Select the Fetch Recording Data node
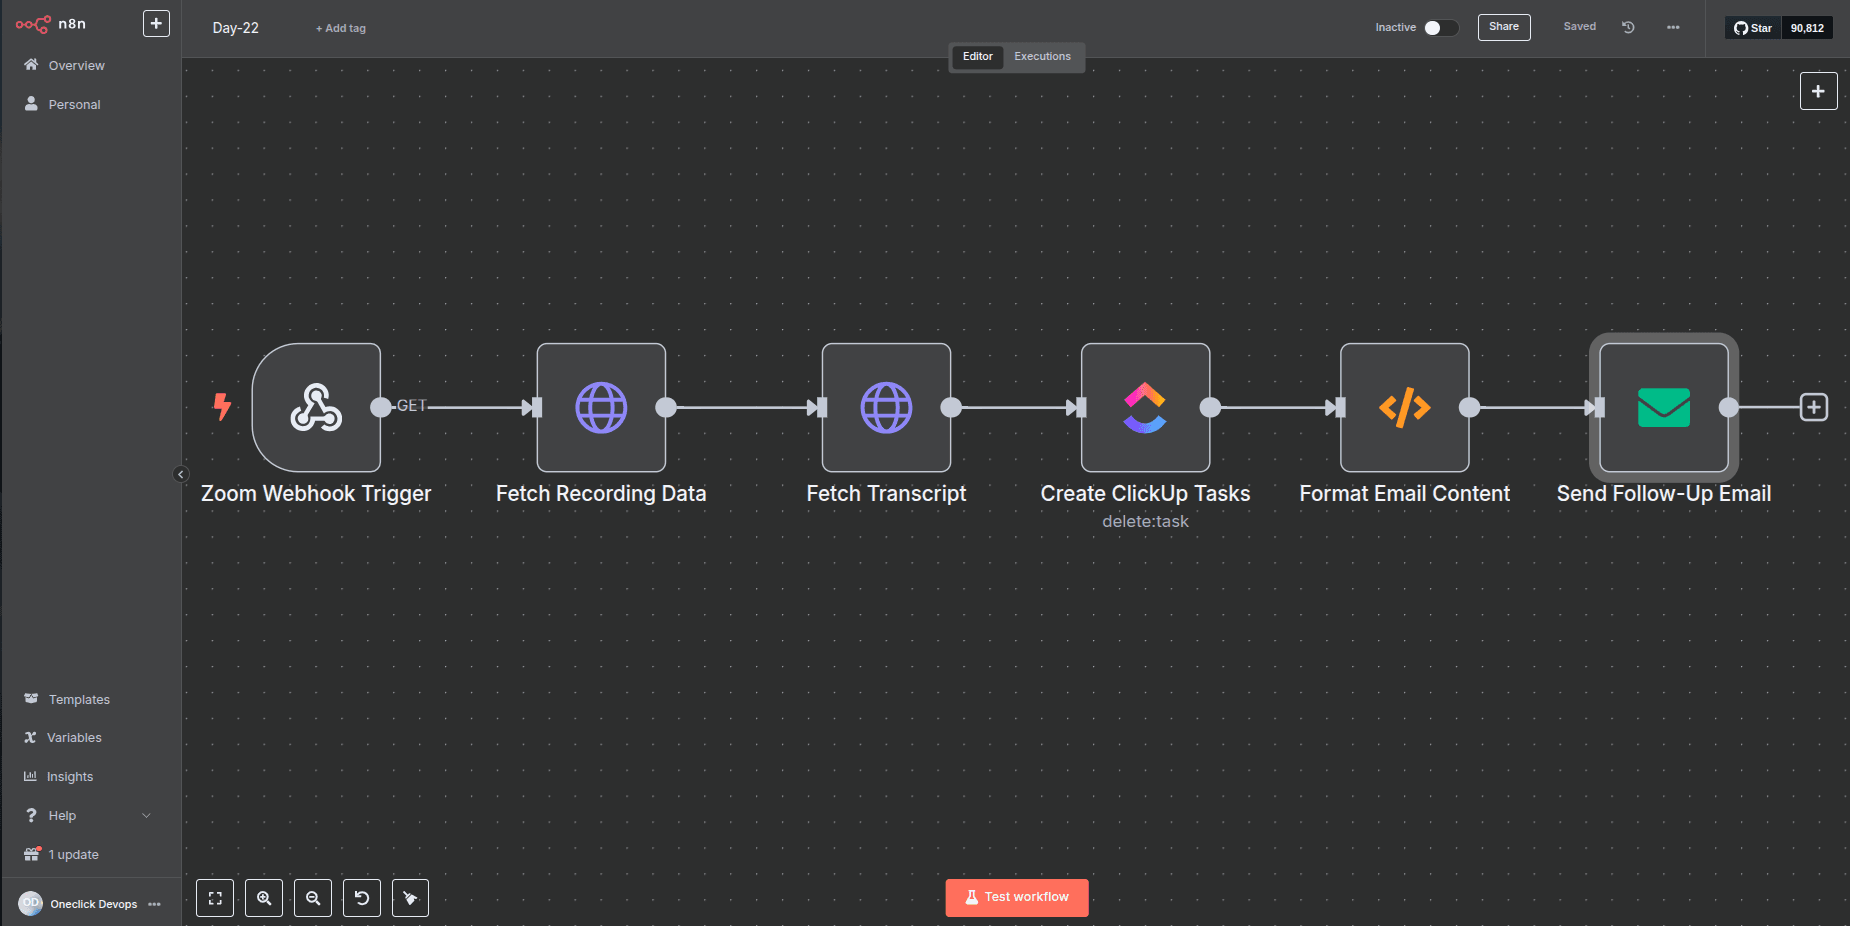Screen dimensions: 1850x926 pos(601,407)
